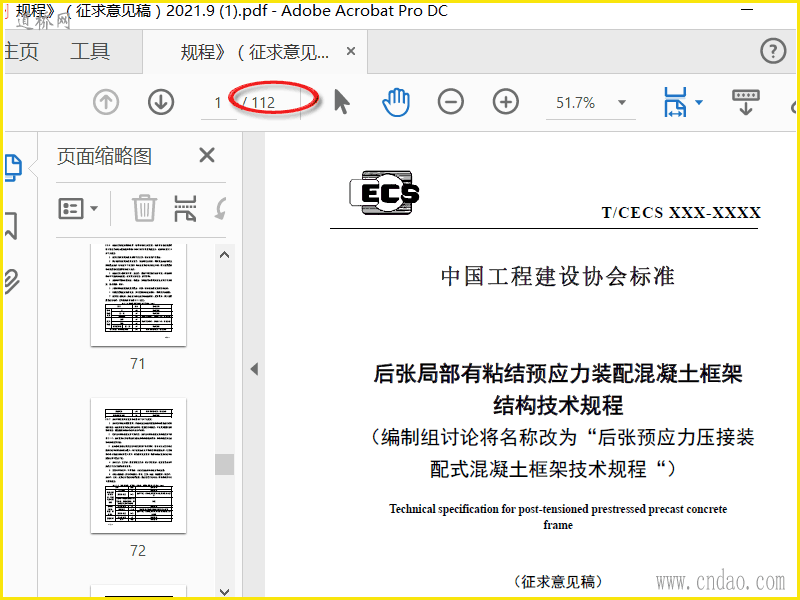Screen dimensions: 800x600
Task: Click the insert/extract pages scissors icon
Action: tap(185, 208)
